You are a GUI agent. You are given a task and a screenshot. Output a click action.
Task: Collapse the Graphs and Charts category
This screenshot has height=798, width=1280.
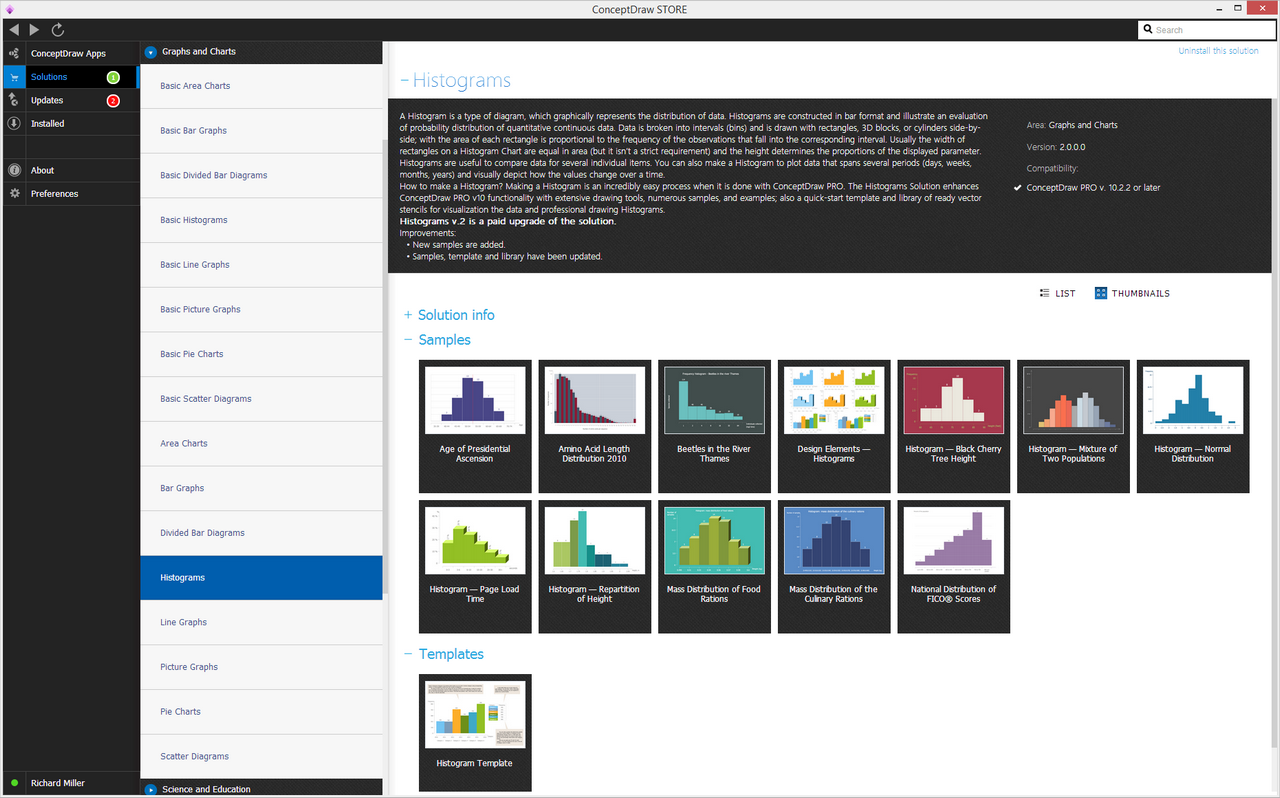[x=151, y=52]
